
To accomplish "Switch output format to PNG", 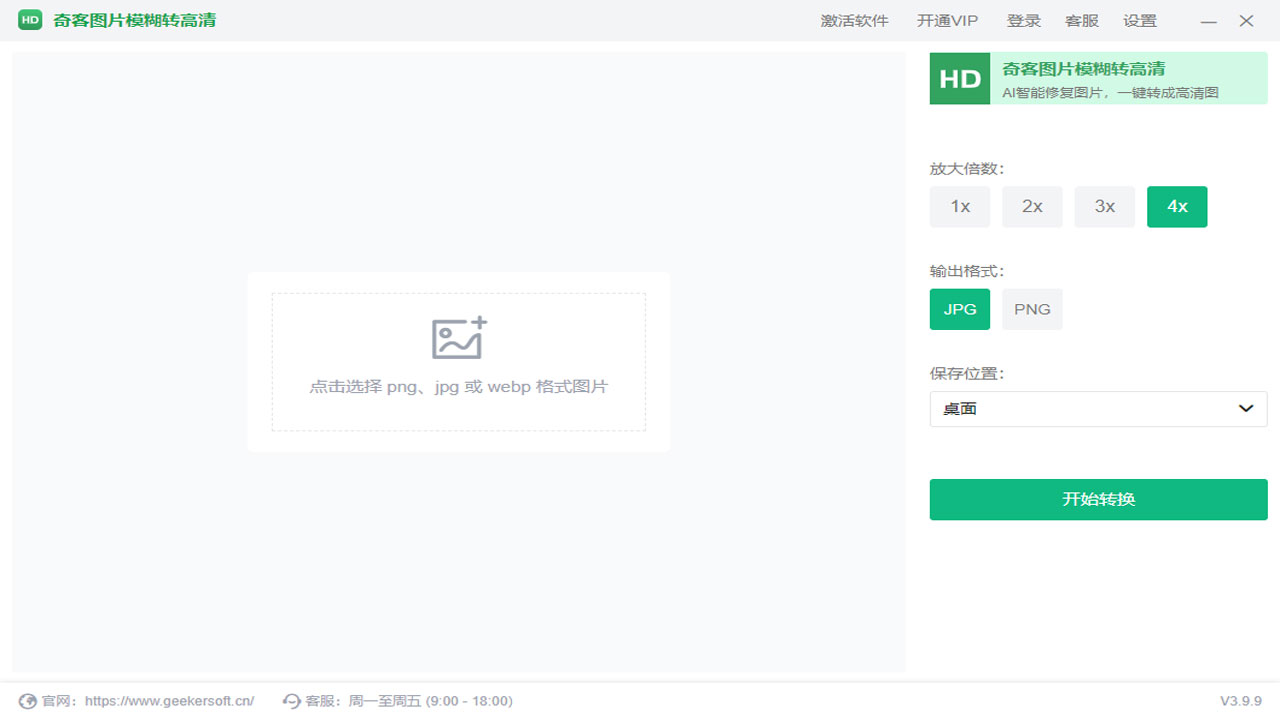I will point(1032,309).
